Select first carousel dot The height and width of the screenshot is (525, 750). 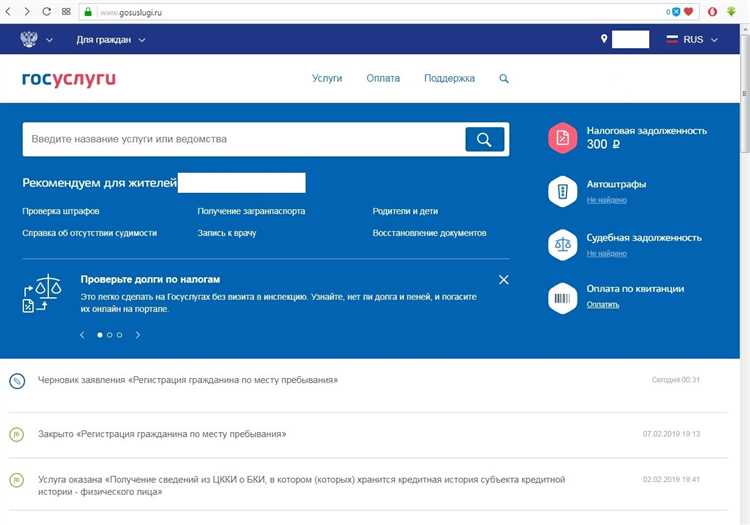pyautogui.click(x=99, y=335)
